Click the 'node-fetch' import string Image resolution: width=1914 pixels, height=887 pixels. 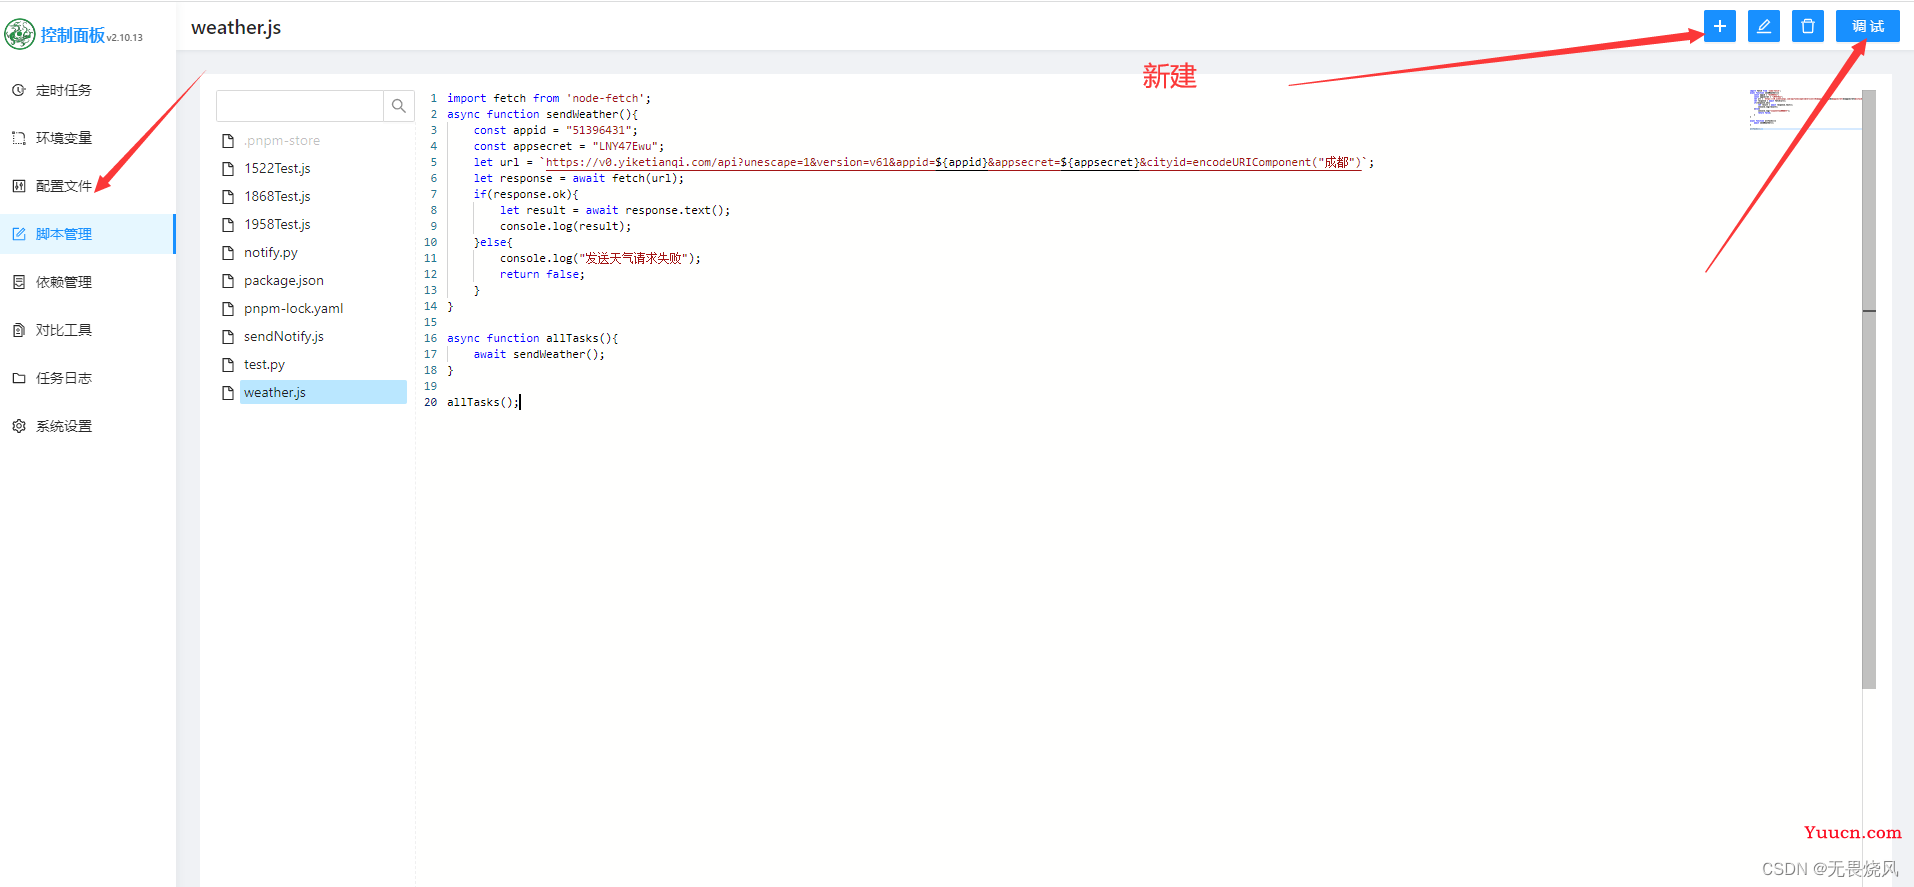point(605,98)
